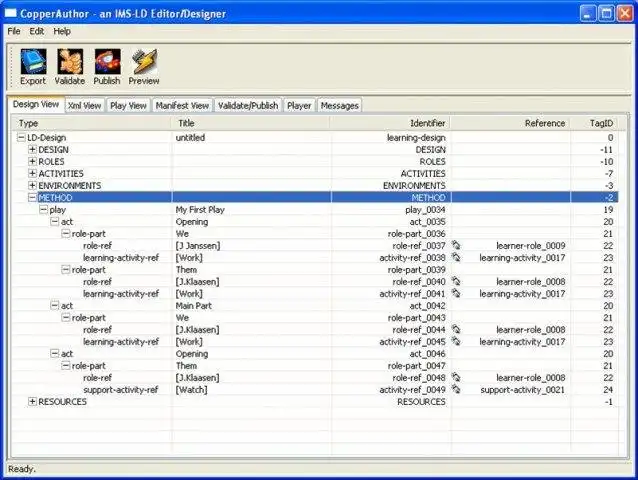Switch to the Manifest View tab
638x480 pixels.
tap(182, 105)
